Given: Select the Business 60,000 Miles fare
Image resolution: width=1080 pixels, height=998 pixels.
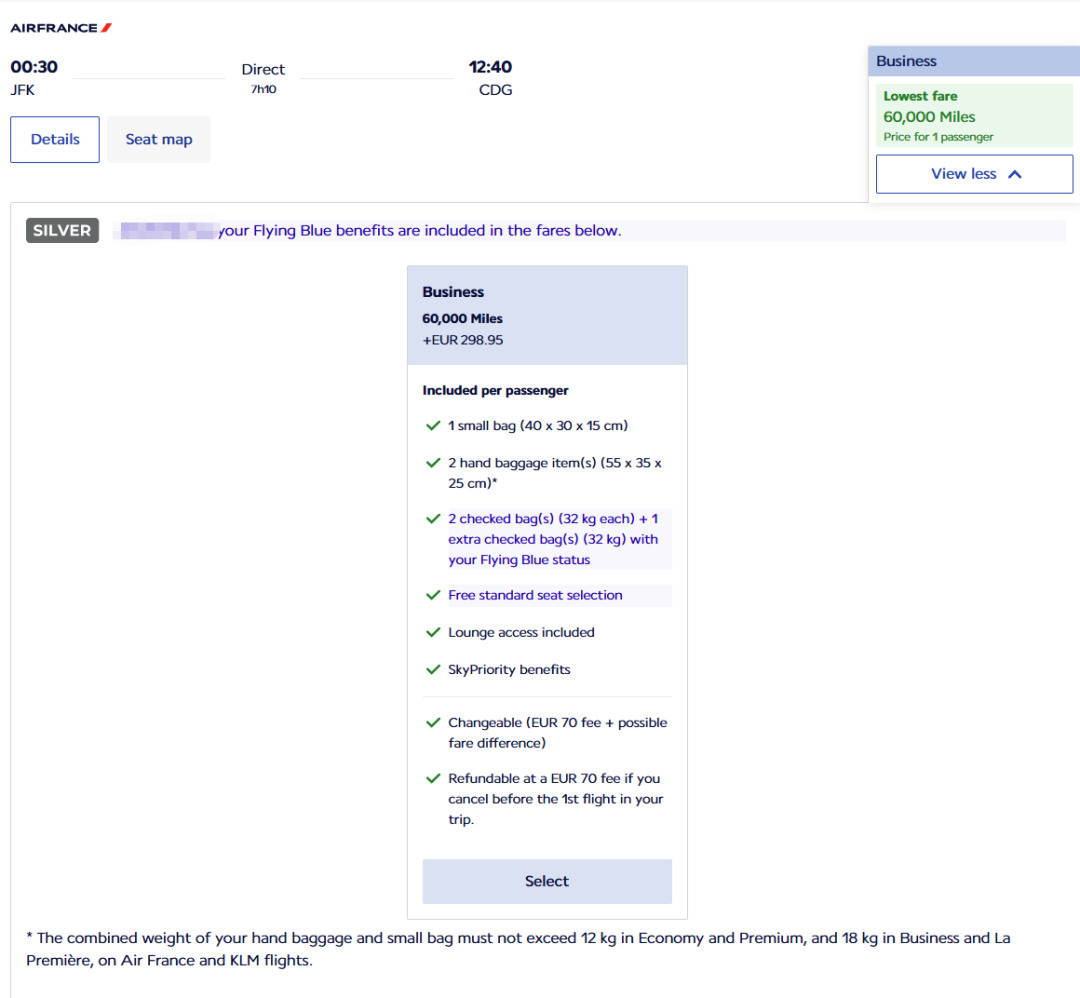Looking at the screenshot, I should 547,881.
